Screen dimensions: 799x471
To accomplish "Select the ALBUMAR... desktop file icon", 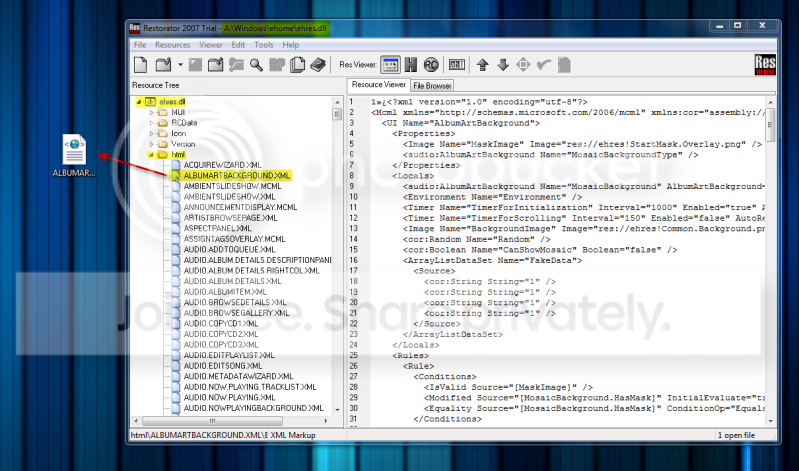I will 74,155.
